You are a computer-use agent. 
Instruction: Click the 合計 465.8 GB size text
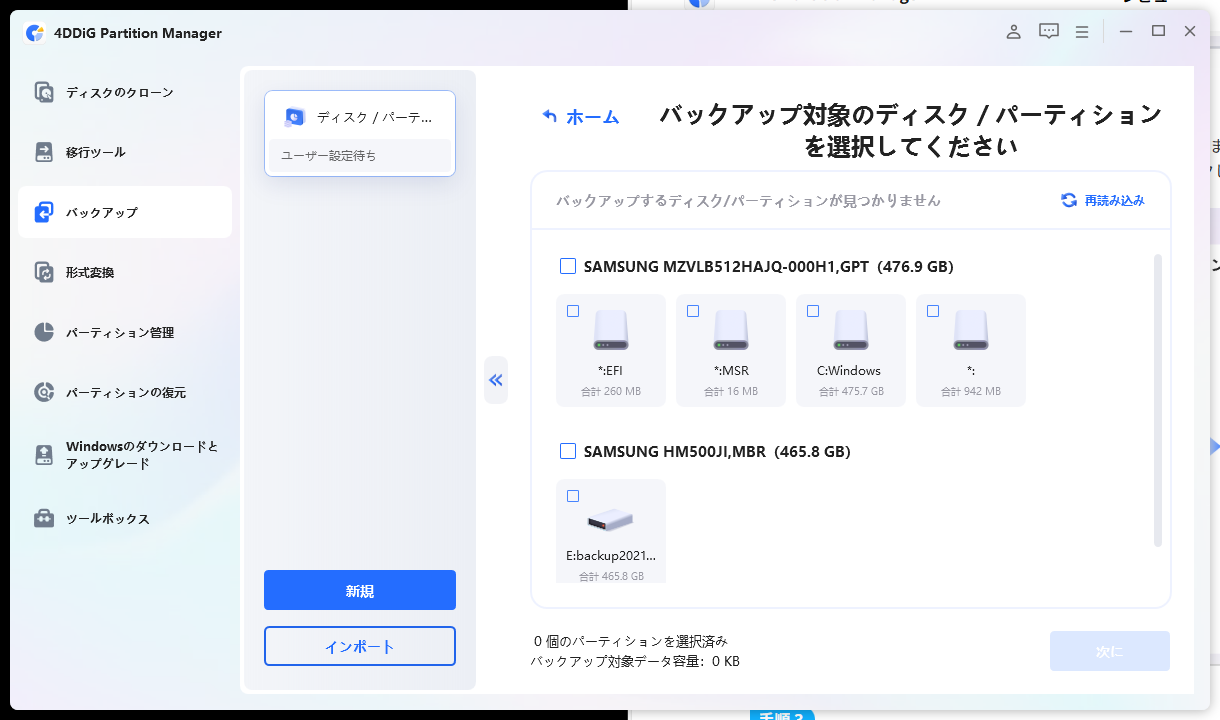(x=611, y=577)
